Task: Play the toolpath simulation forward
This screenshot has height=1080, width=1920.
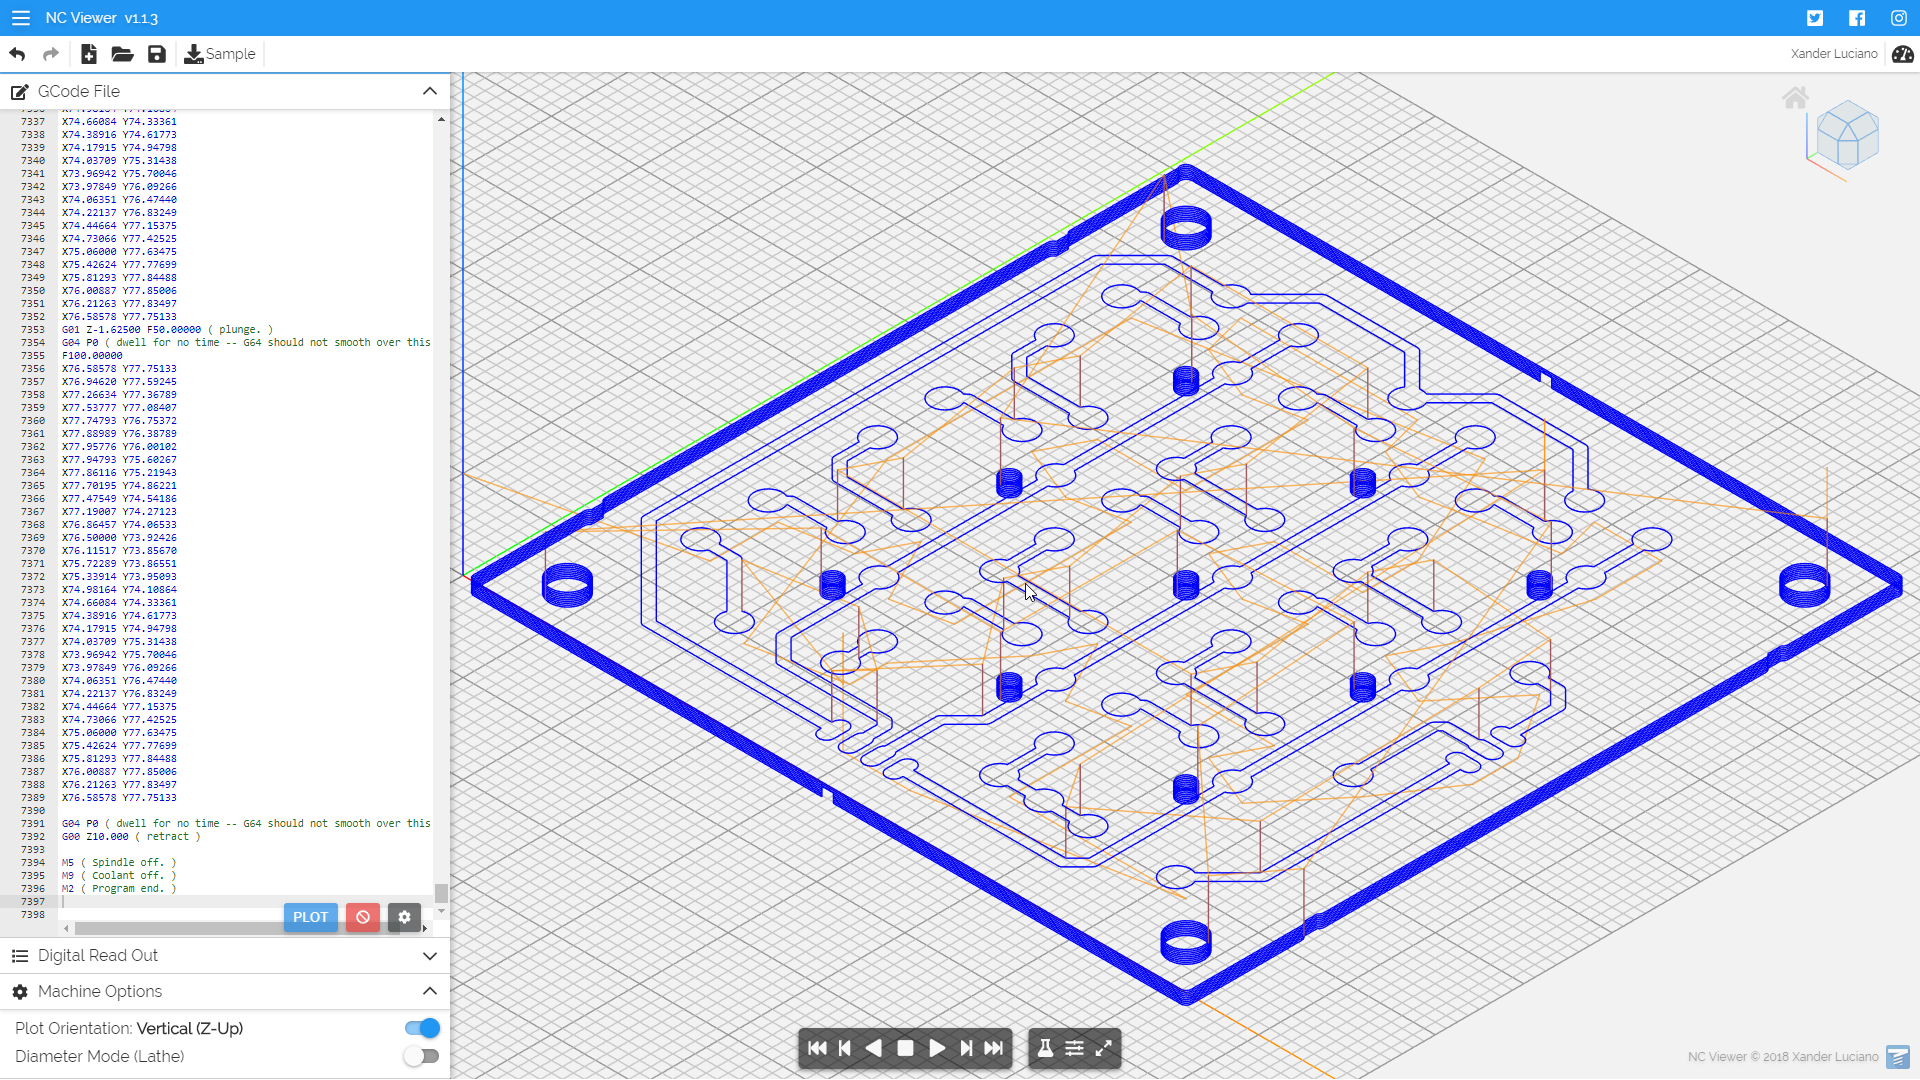Action: coord(936,1048)
